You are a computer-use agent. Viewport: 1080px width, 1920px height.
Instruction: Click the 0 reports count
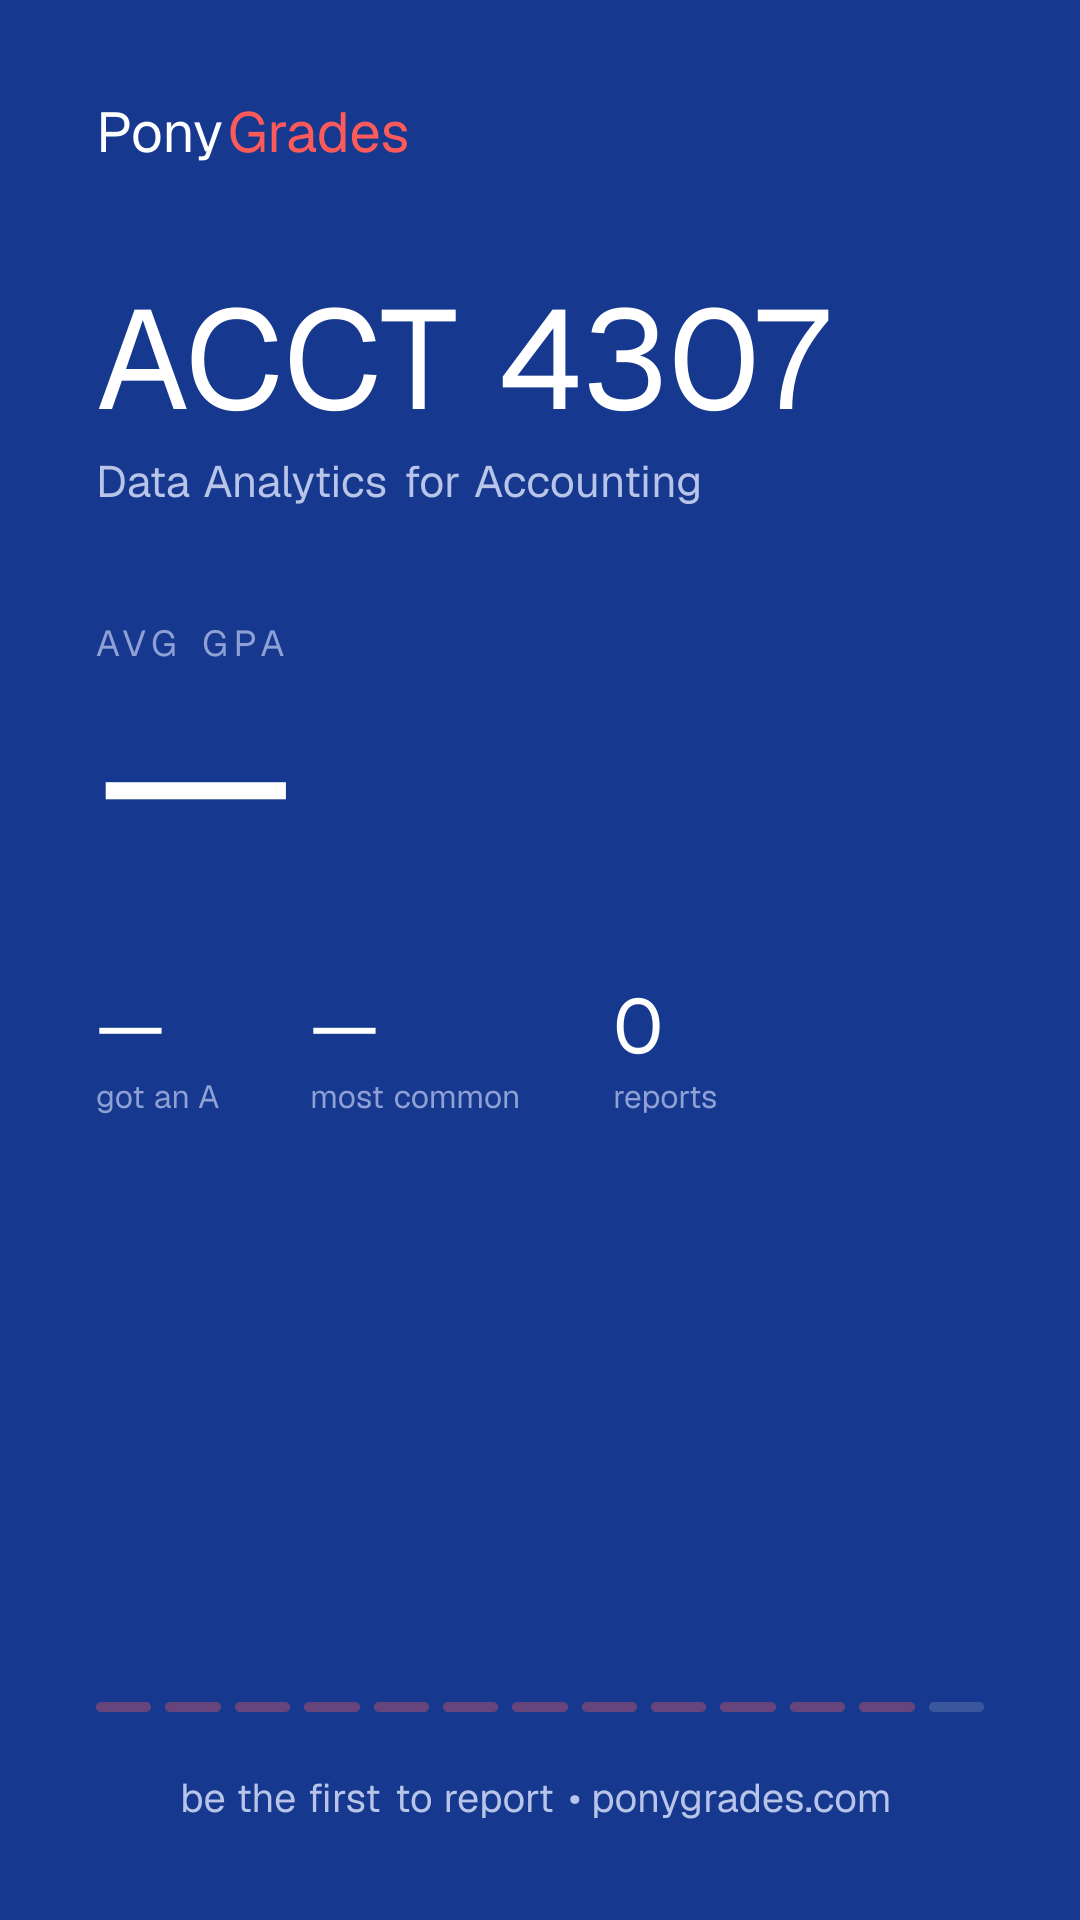click(x=638, y=1027)
